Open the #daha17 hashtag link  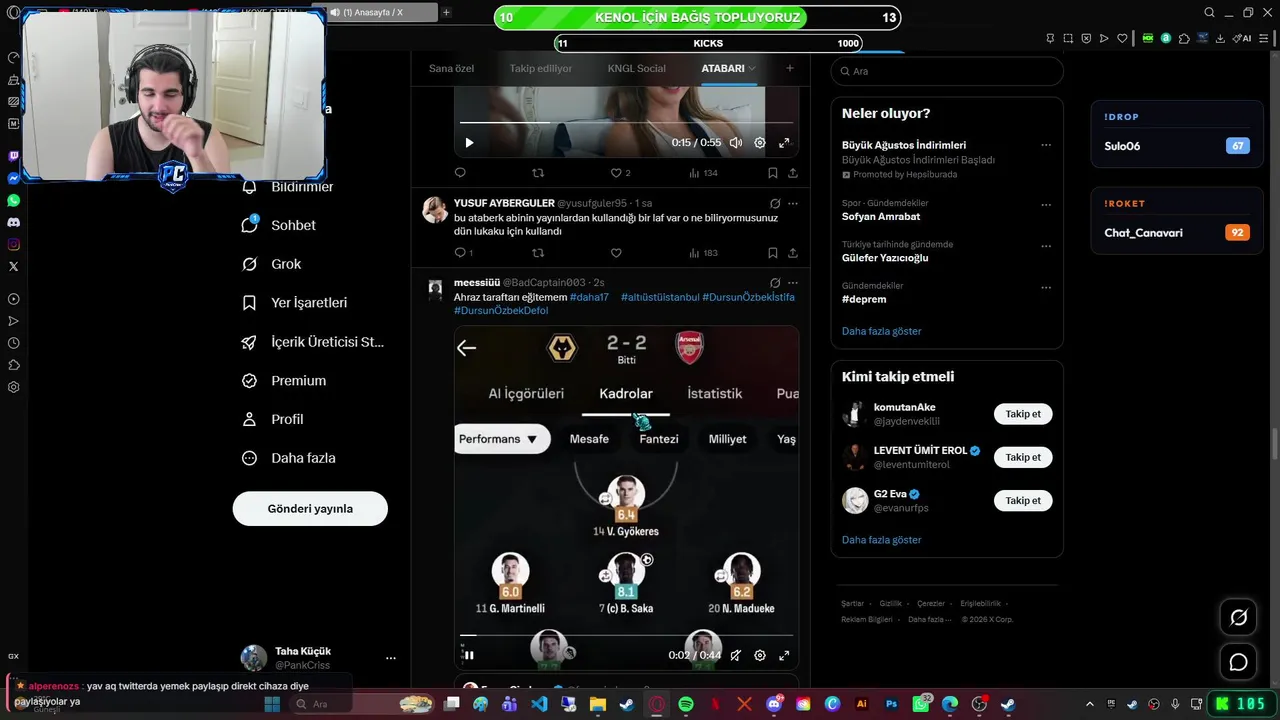(x=589, y=297)
